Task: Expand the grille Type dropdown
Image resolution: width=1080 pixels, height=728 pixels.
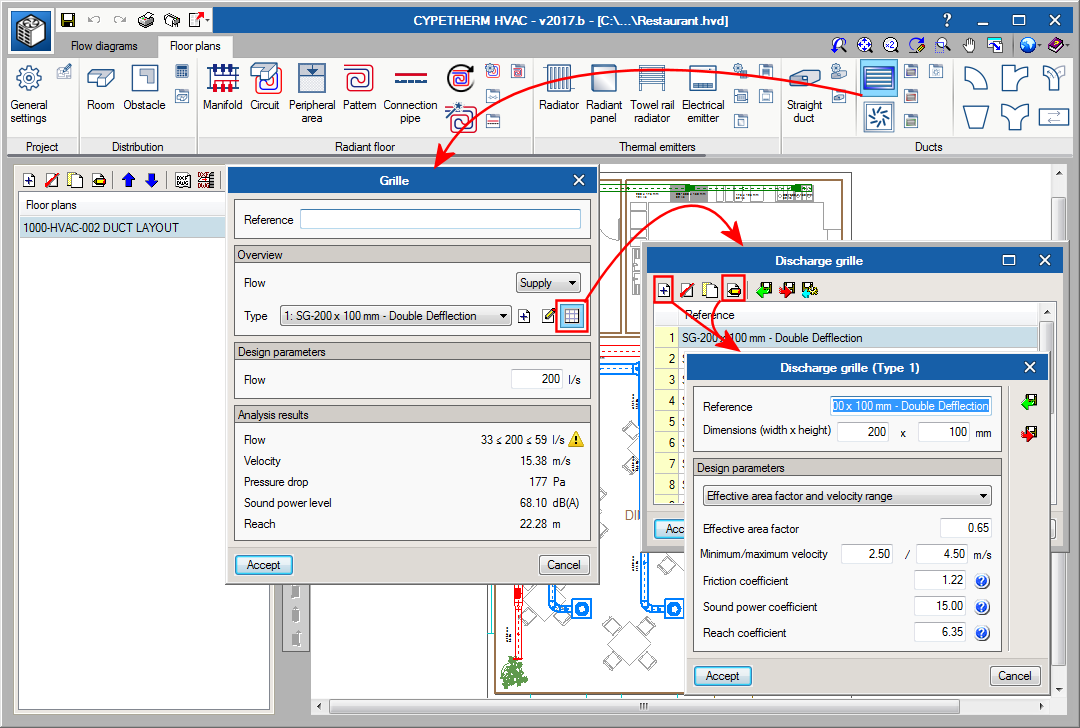Action: [395, 316]
